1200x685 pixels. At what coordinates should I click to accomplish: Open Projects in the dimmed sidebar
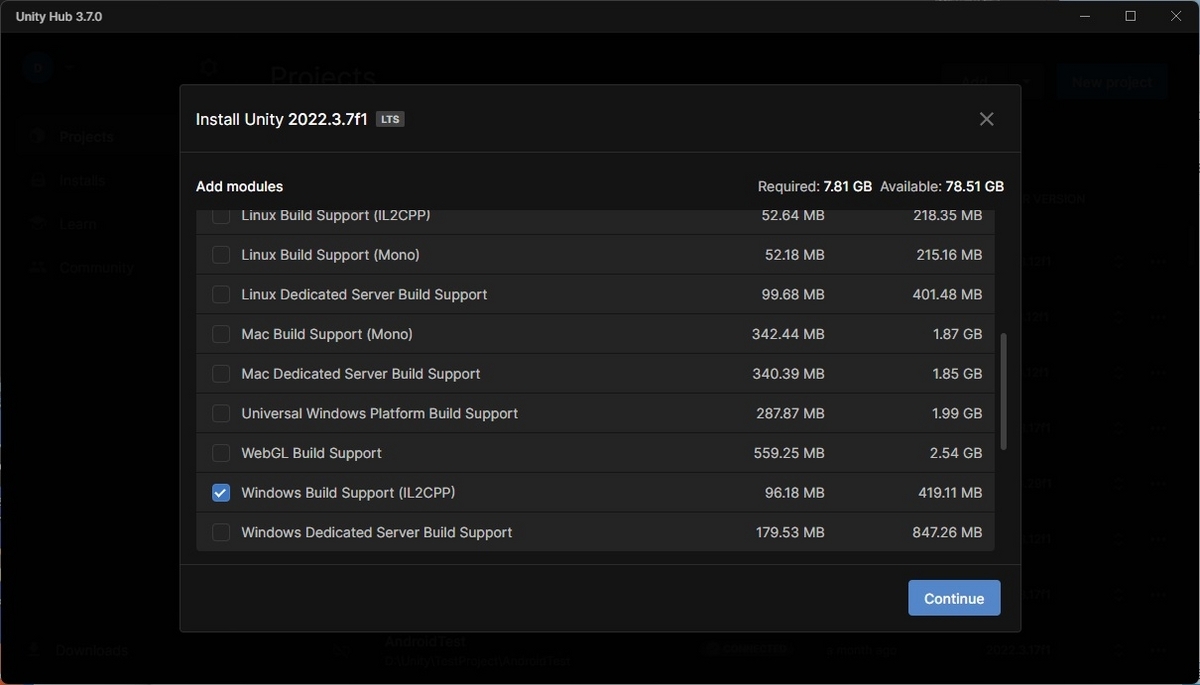click(87, 136)
